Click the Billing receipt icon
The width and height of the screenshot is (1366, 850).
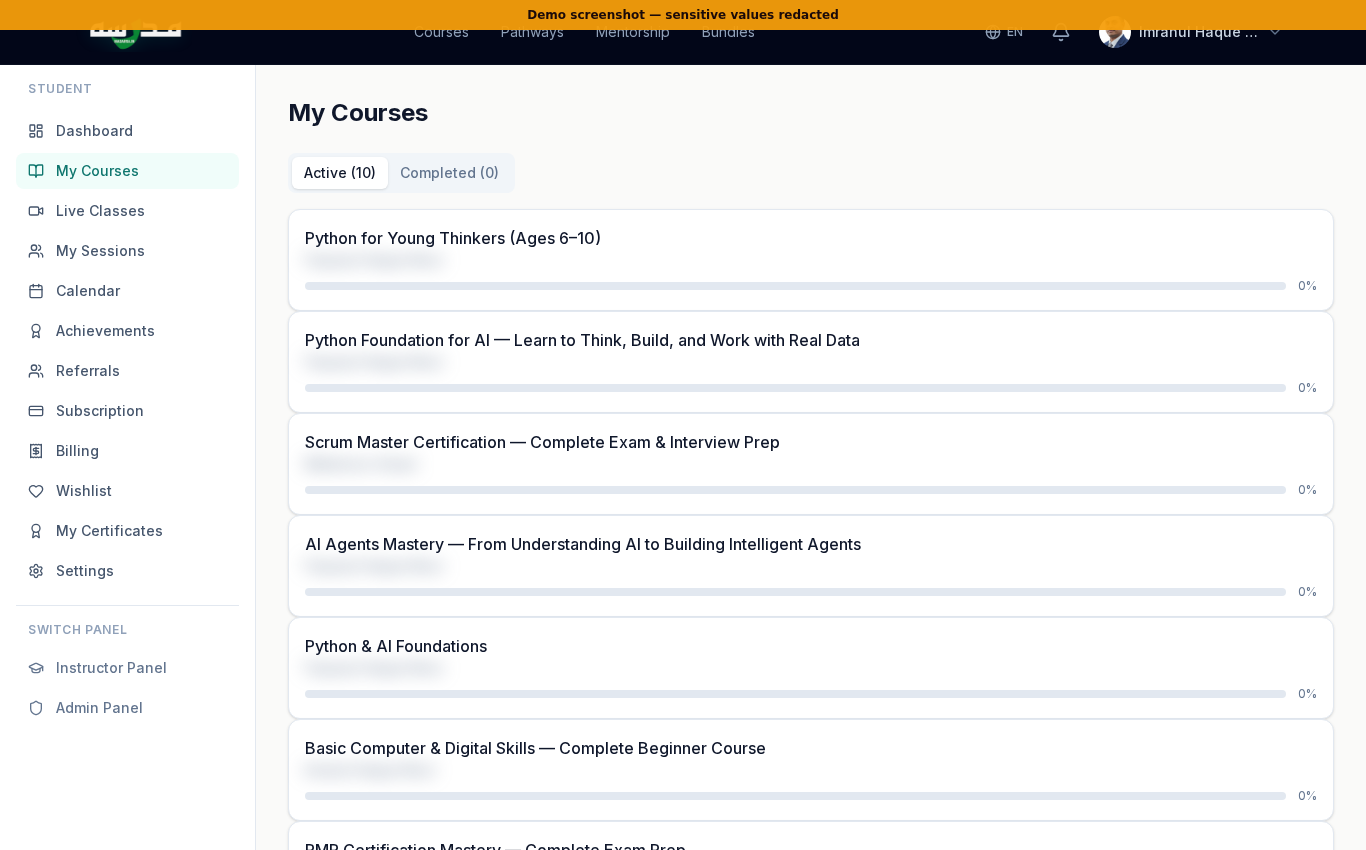coord(36,451)
